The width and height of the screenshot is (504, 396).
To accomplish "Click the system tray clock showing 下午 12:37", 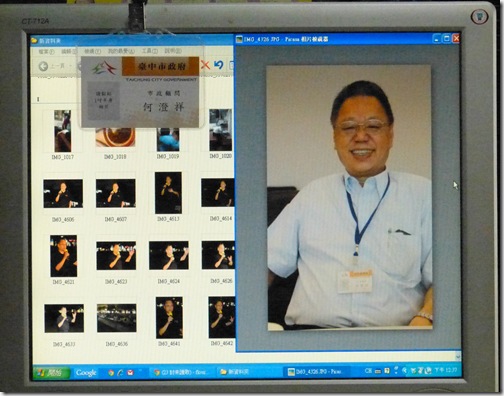I will pos(446,370).
